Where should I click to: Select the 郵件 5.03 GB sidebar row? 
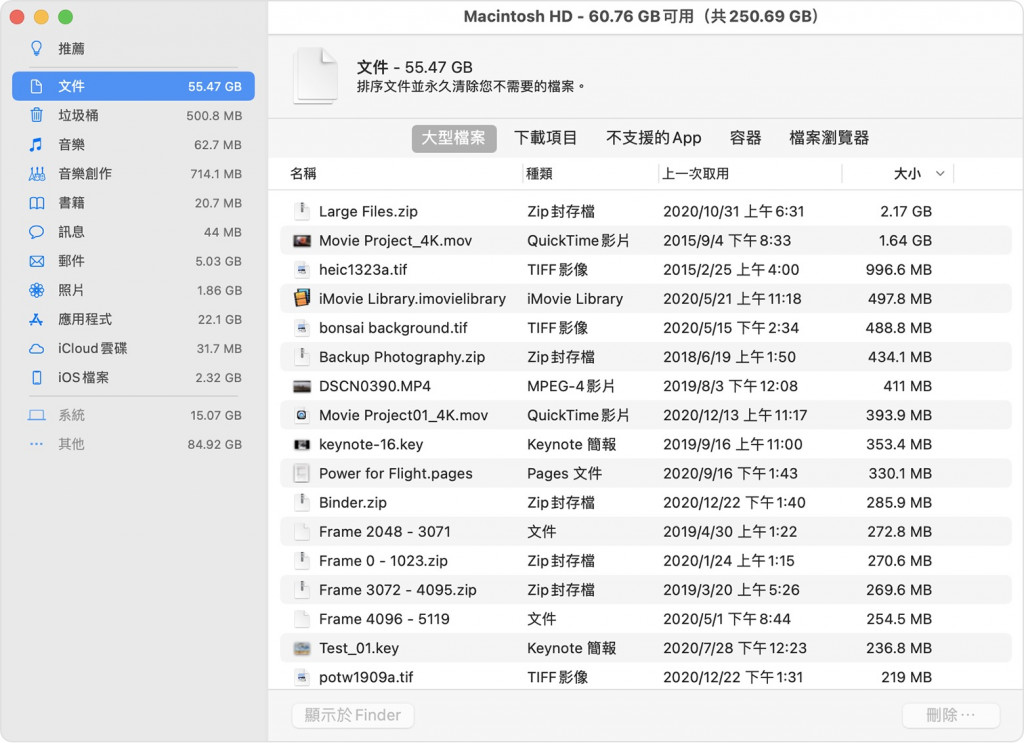tap(133, 261)
